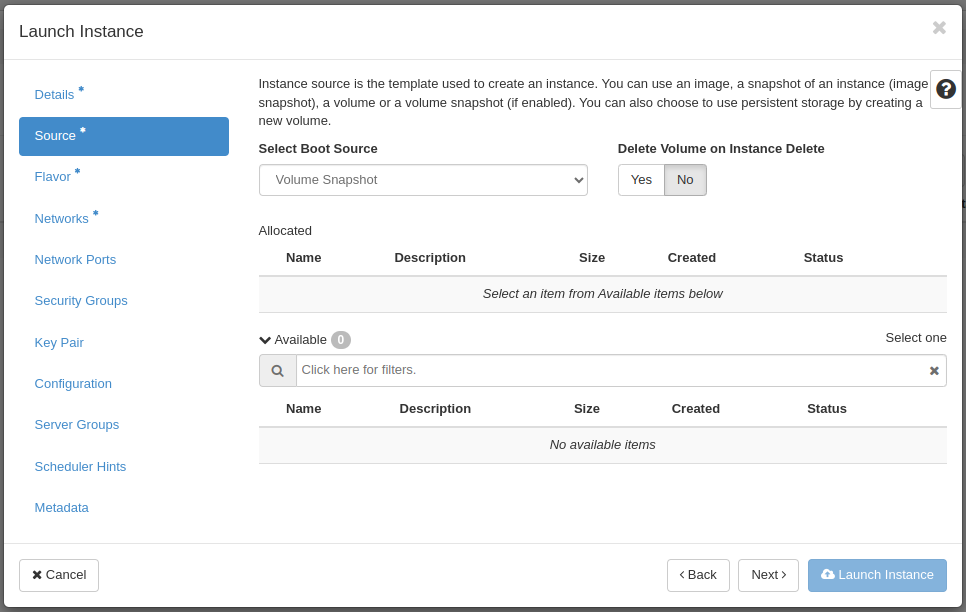The height and width of the screenshot is (612, 966).
Task: Clear the filter with the x icon
Action: point(934,370)
